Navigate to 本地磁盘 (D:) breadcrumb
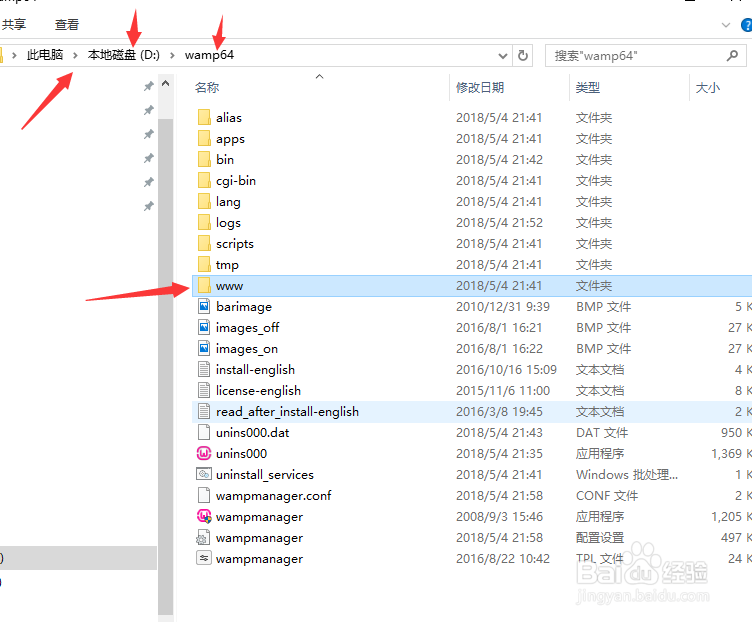752x622 pixels. (124, 55)
